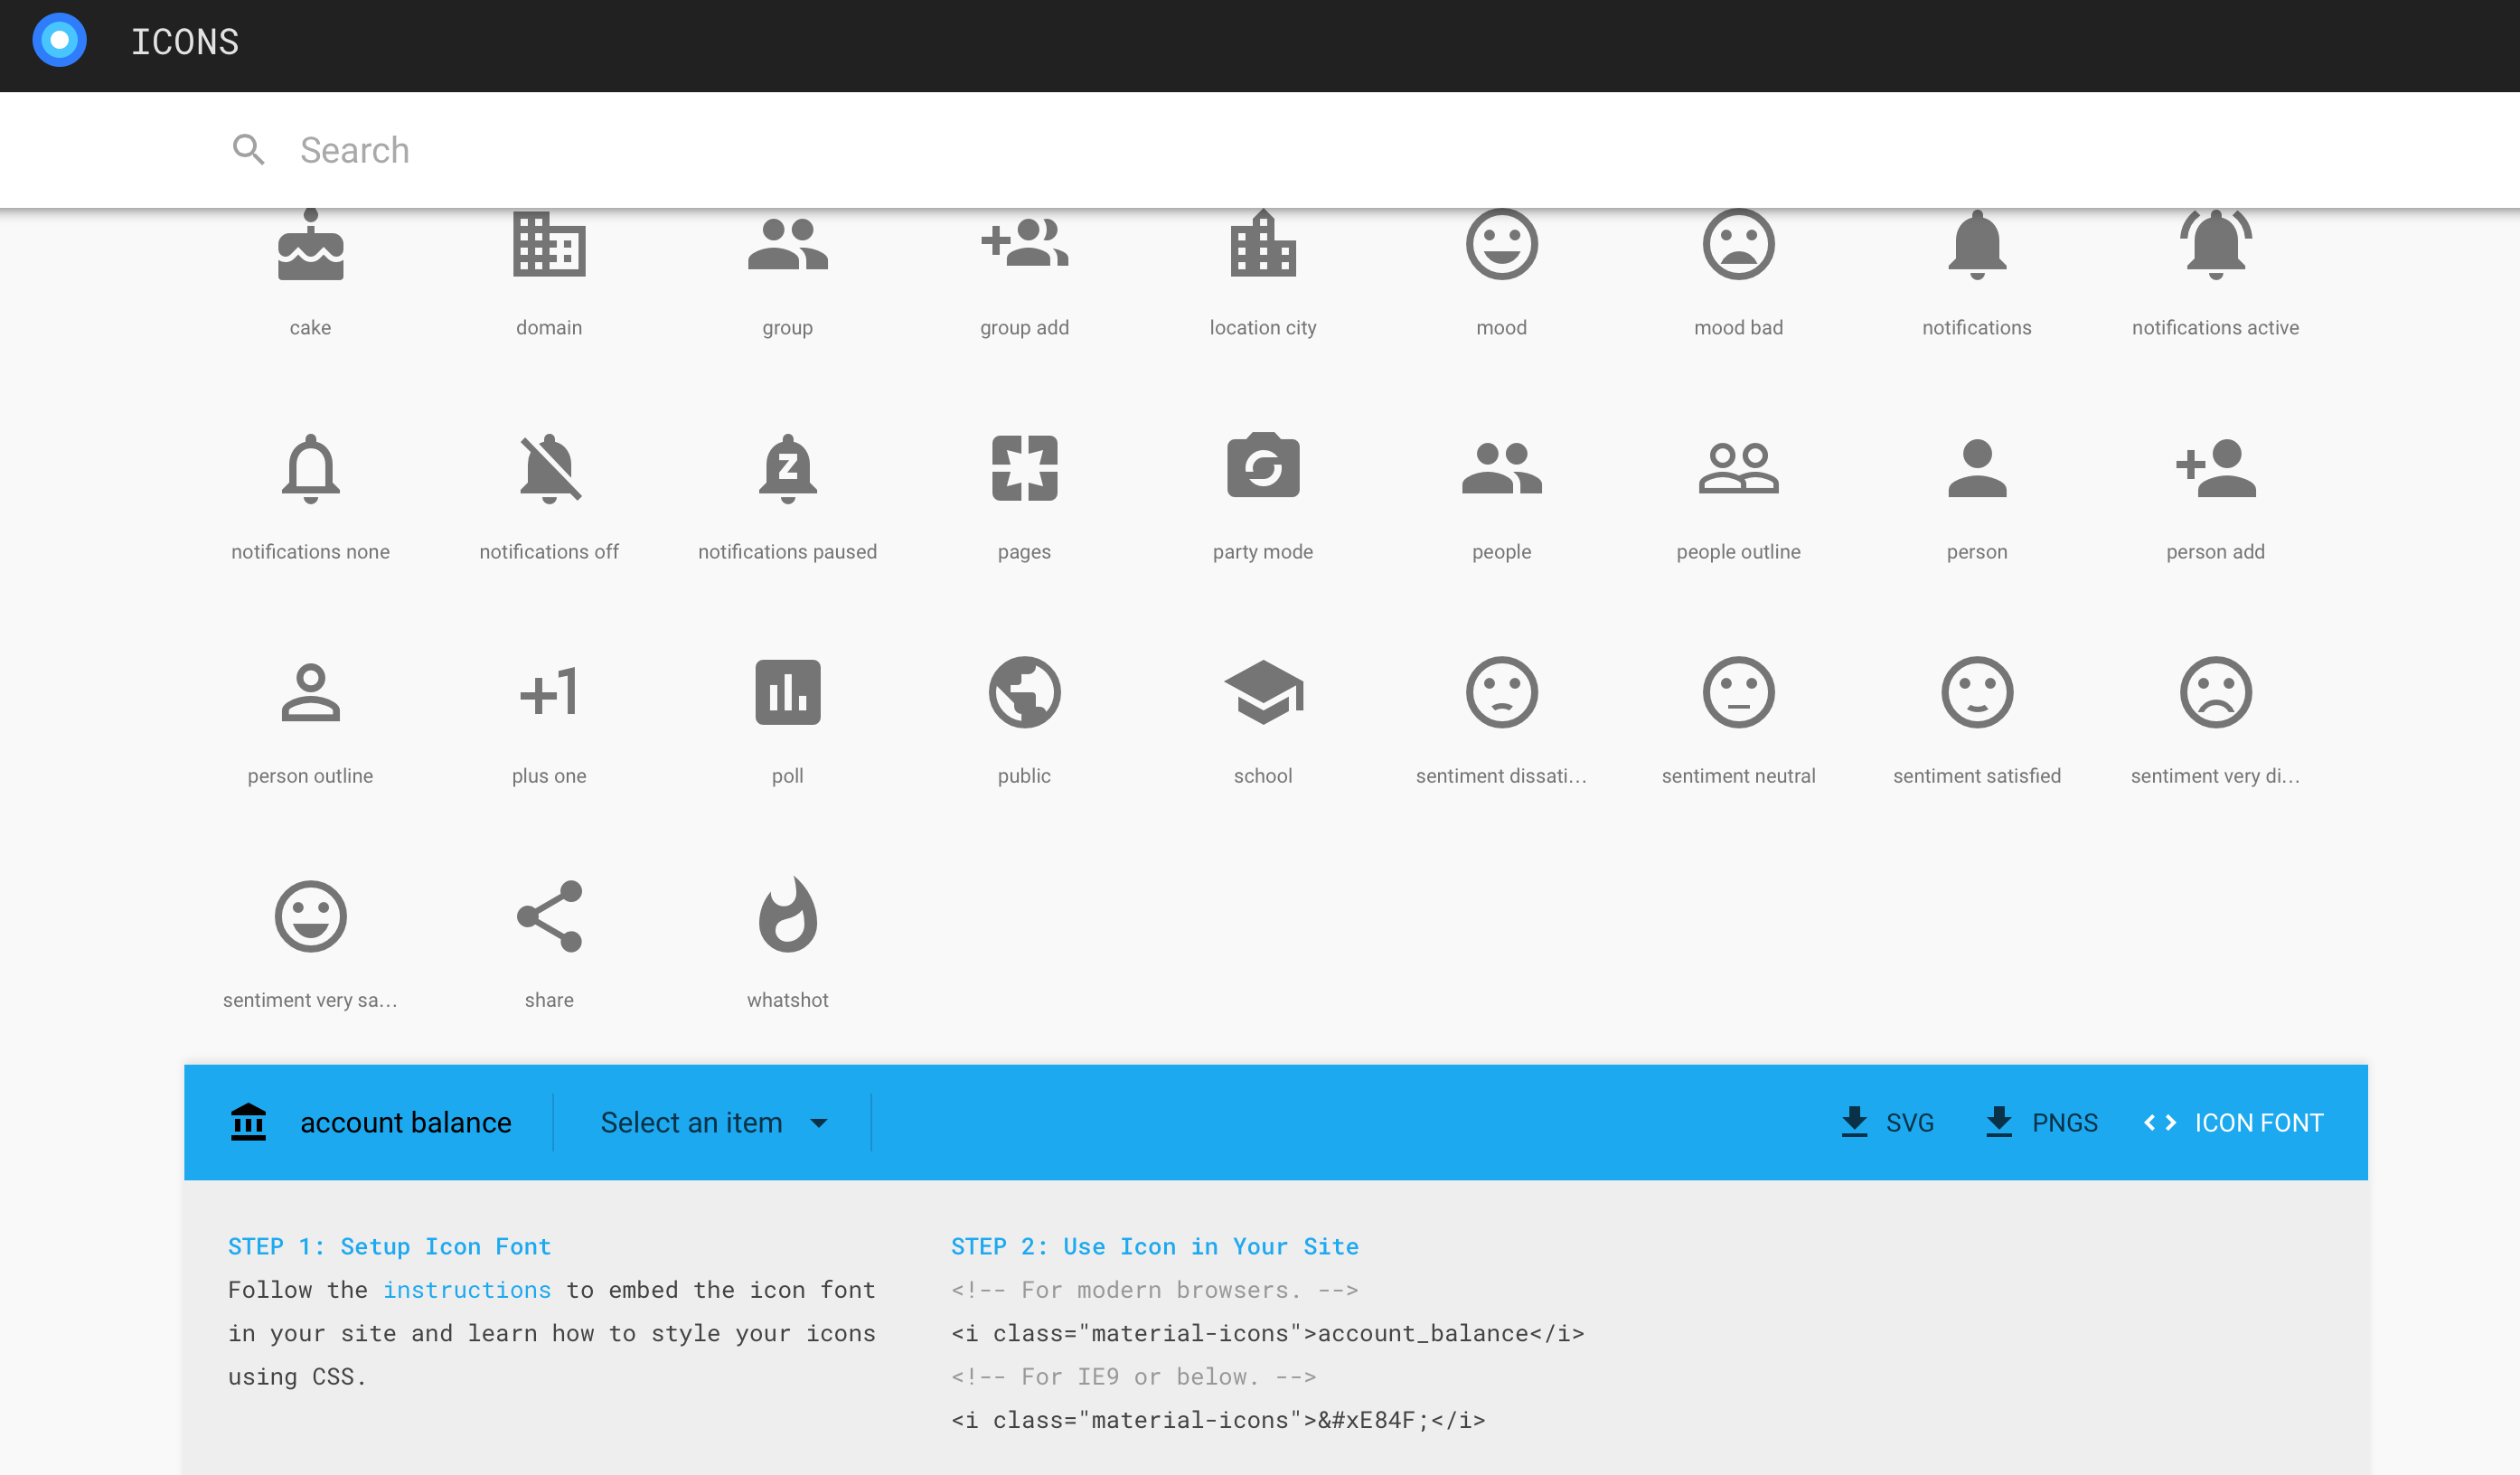Image resolution: width=2520 pixels, height=1475 pixels.
Task: Pick the notifications none icon
Action: [x=311, y=469]
